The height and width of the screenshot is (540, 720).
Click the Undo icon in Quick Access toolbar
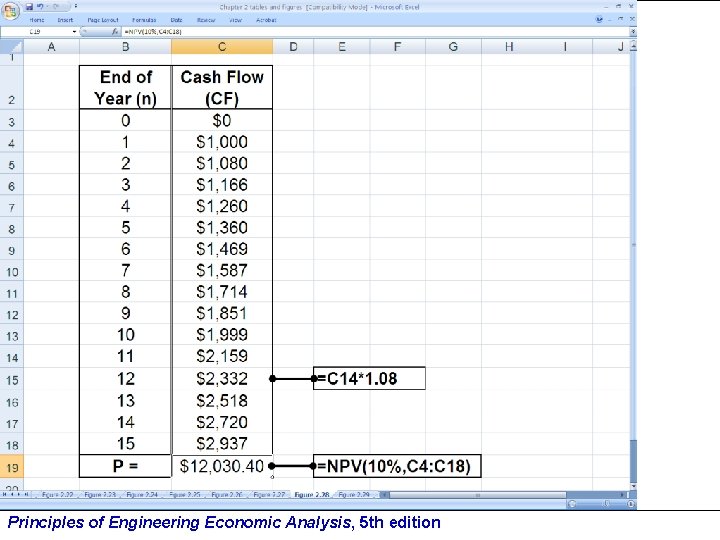click(40, 6)
